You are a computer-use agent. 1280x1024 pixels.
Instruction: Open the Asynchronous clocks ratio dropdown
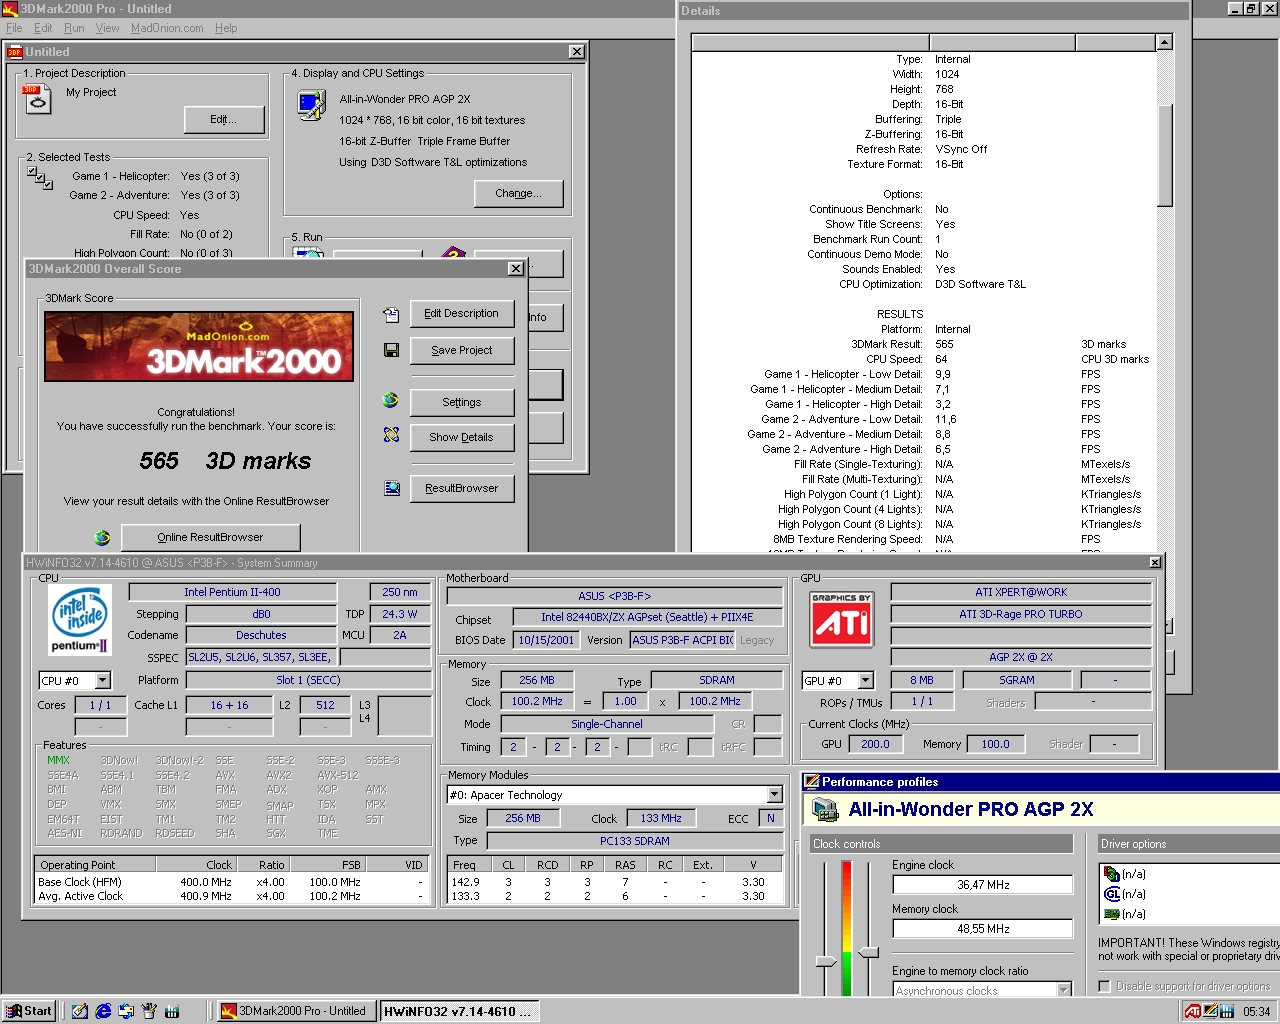[x=1064, y=990]
